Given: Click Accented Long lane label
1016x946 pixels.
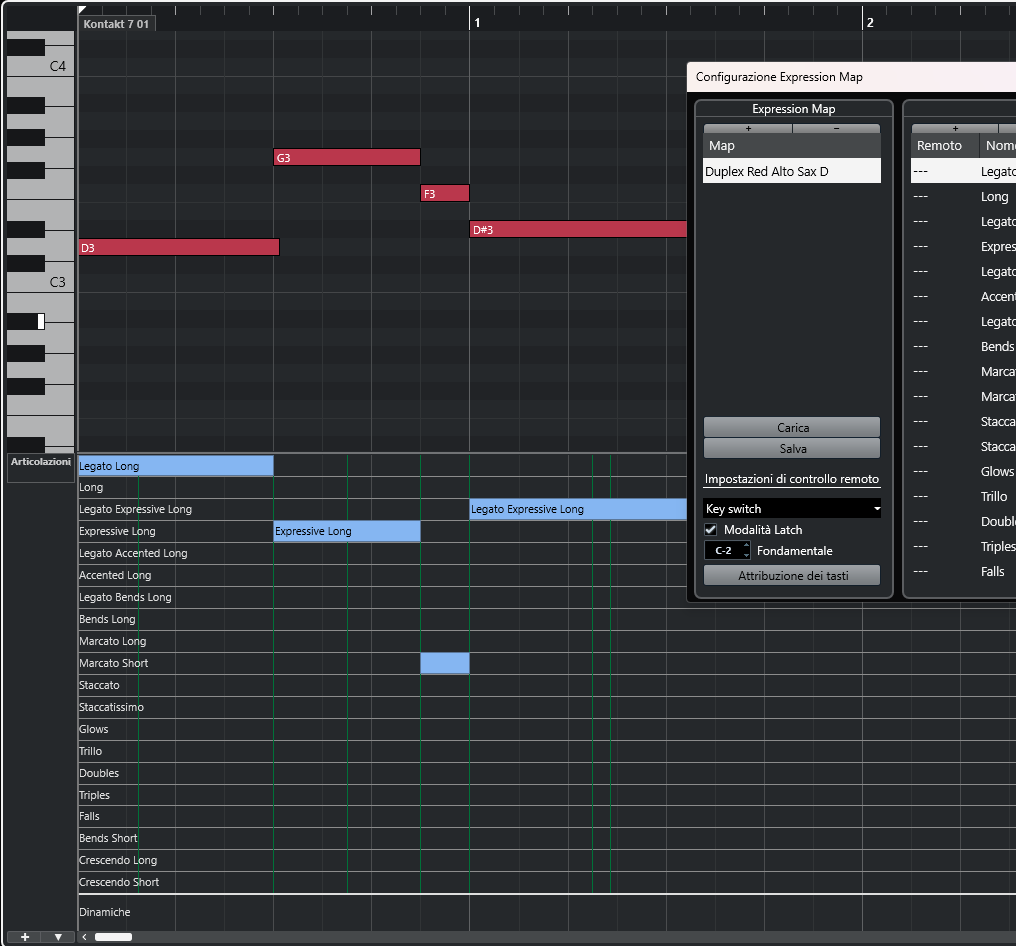Looking at the screenshot, I should (x=115, y=575).
